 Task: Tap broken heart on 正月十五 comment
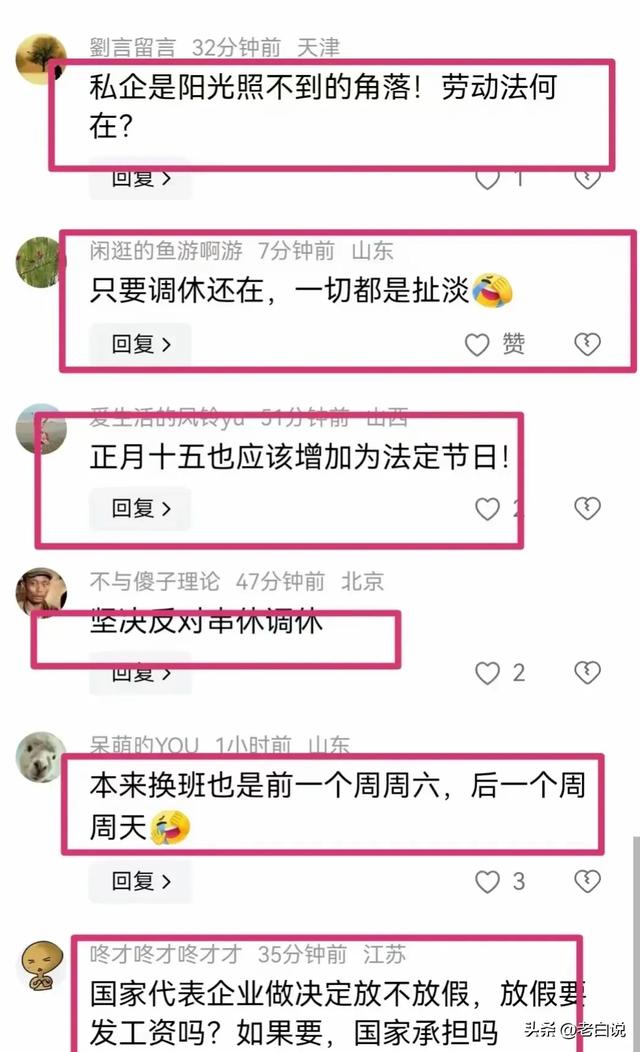tap(587, 509)
